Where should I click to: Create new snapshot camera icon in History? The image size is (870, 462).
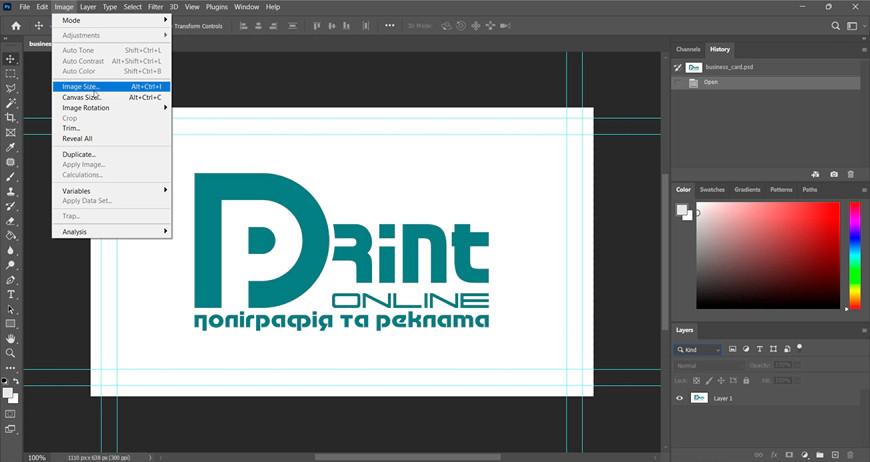pos(834,174)
